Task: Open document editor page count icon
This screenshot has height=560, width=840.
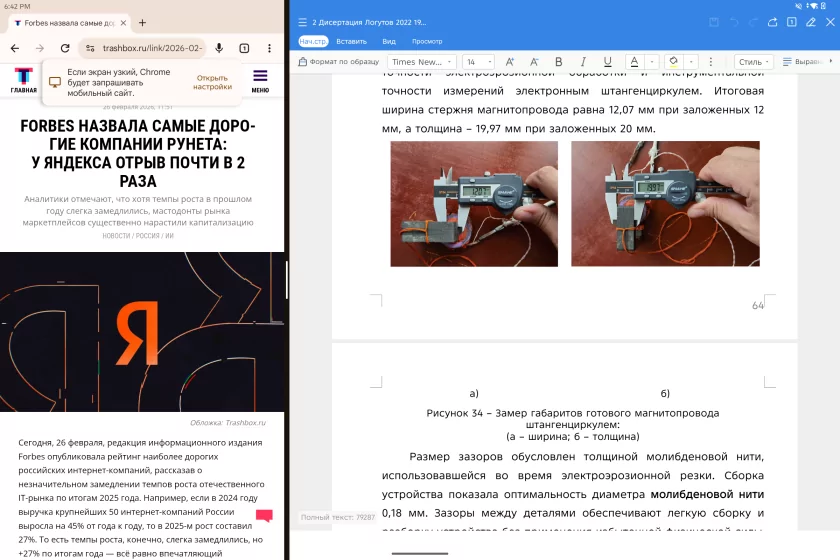Action: pos(792,22)
